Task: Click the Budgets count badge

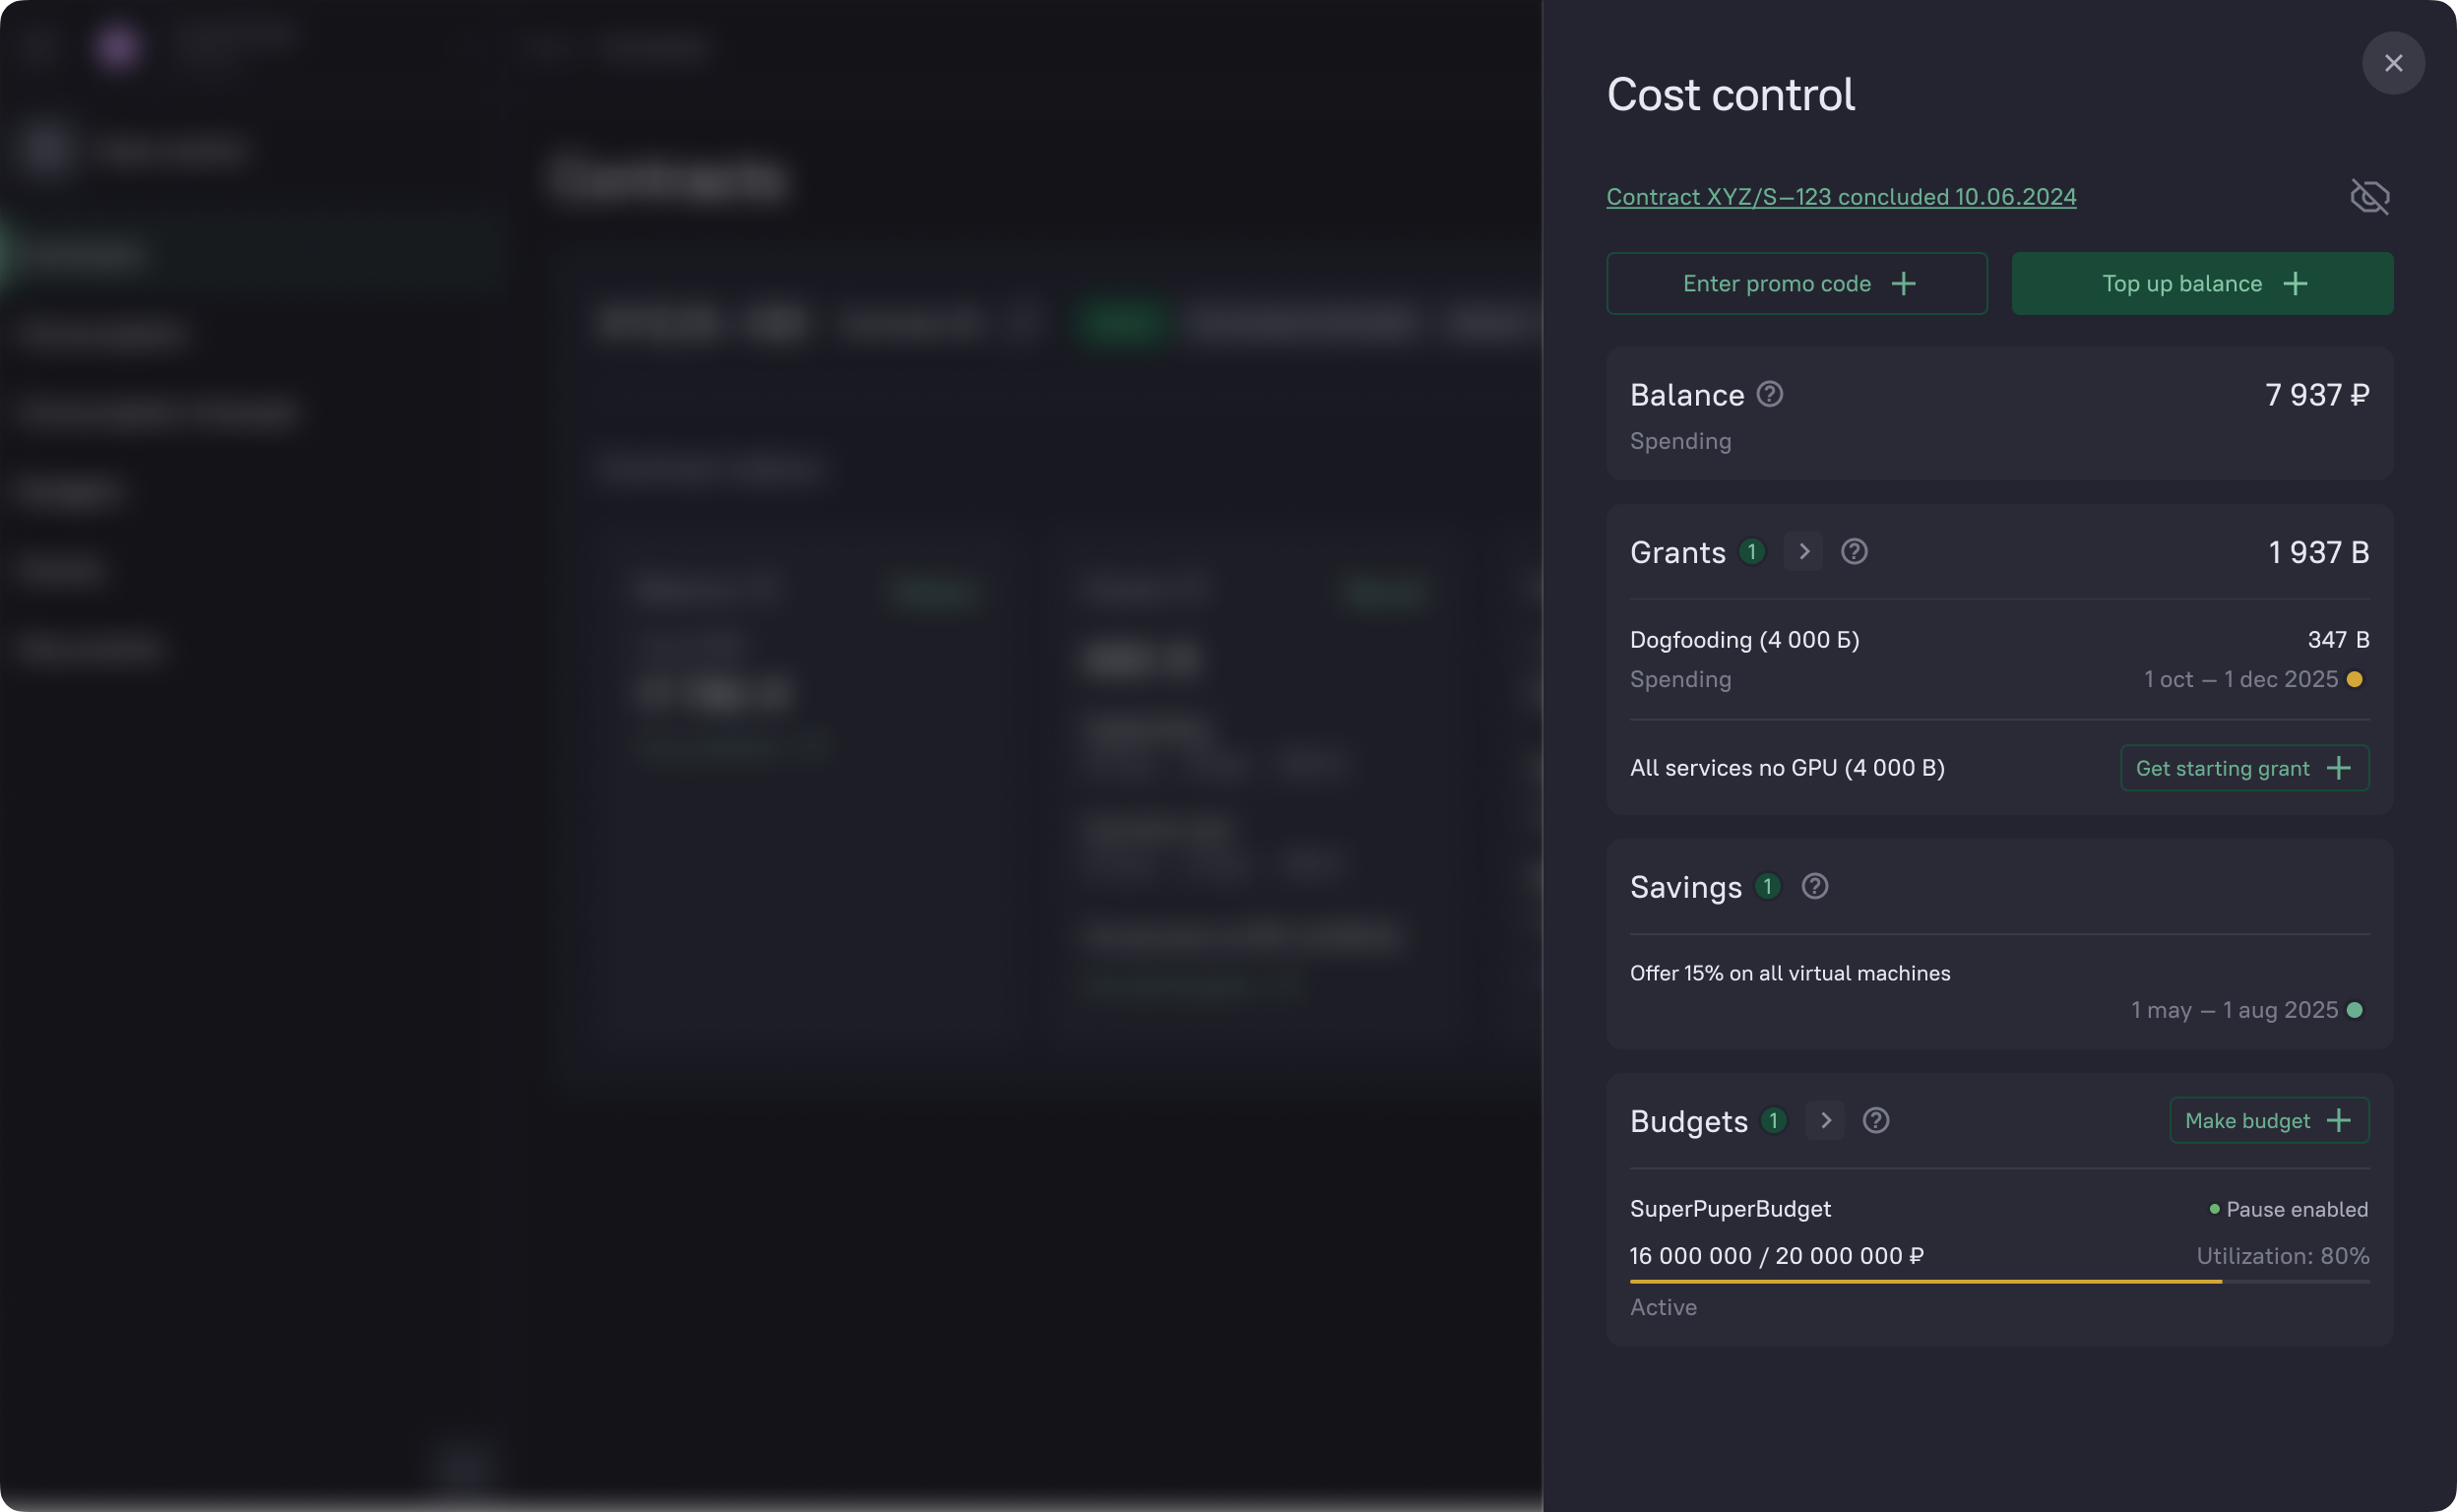Action: point(1773,1121)
